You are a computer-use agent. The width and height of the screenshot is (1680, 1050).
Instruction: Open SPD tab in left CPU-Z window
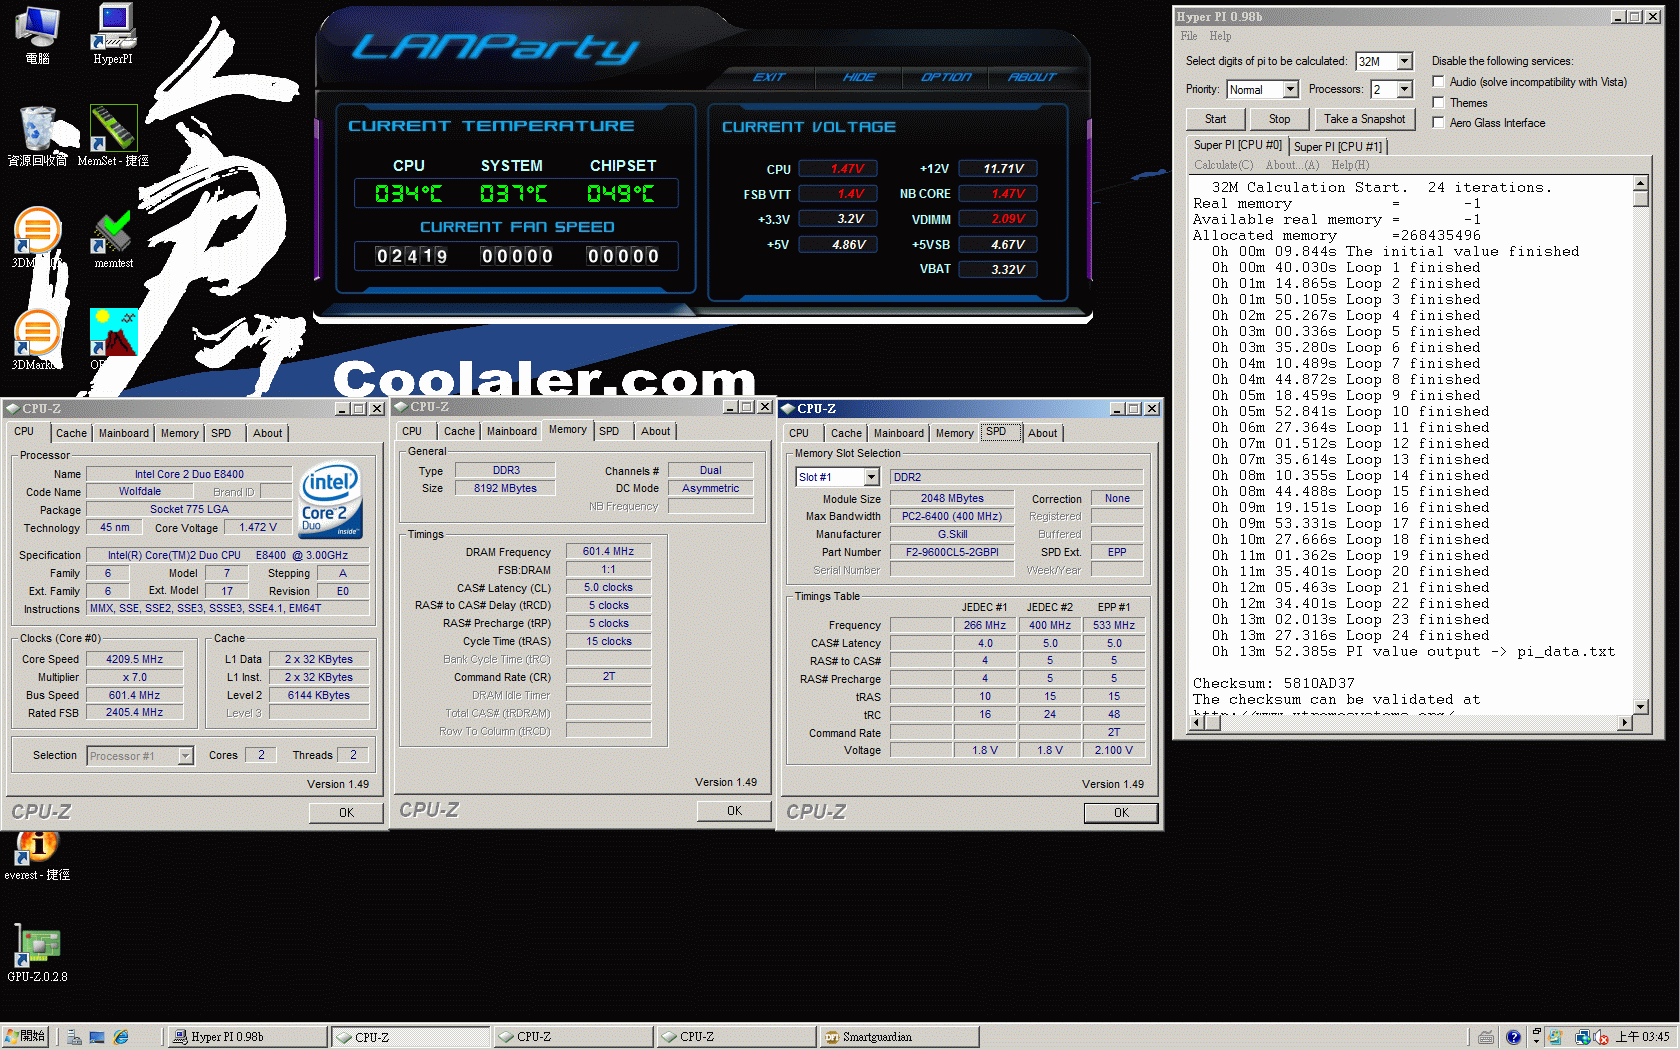(x=221, y=433)
